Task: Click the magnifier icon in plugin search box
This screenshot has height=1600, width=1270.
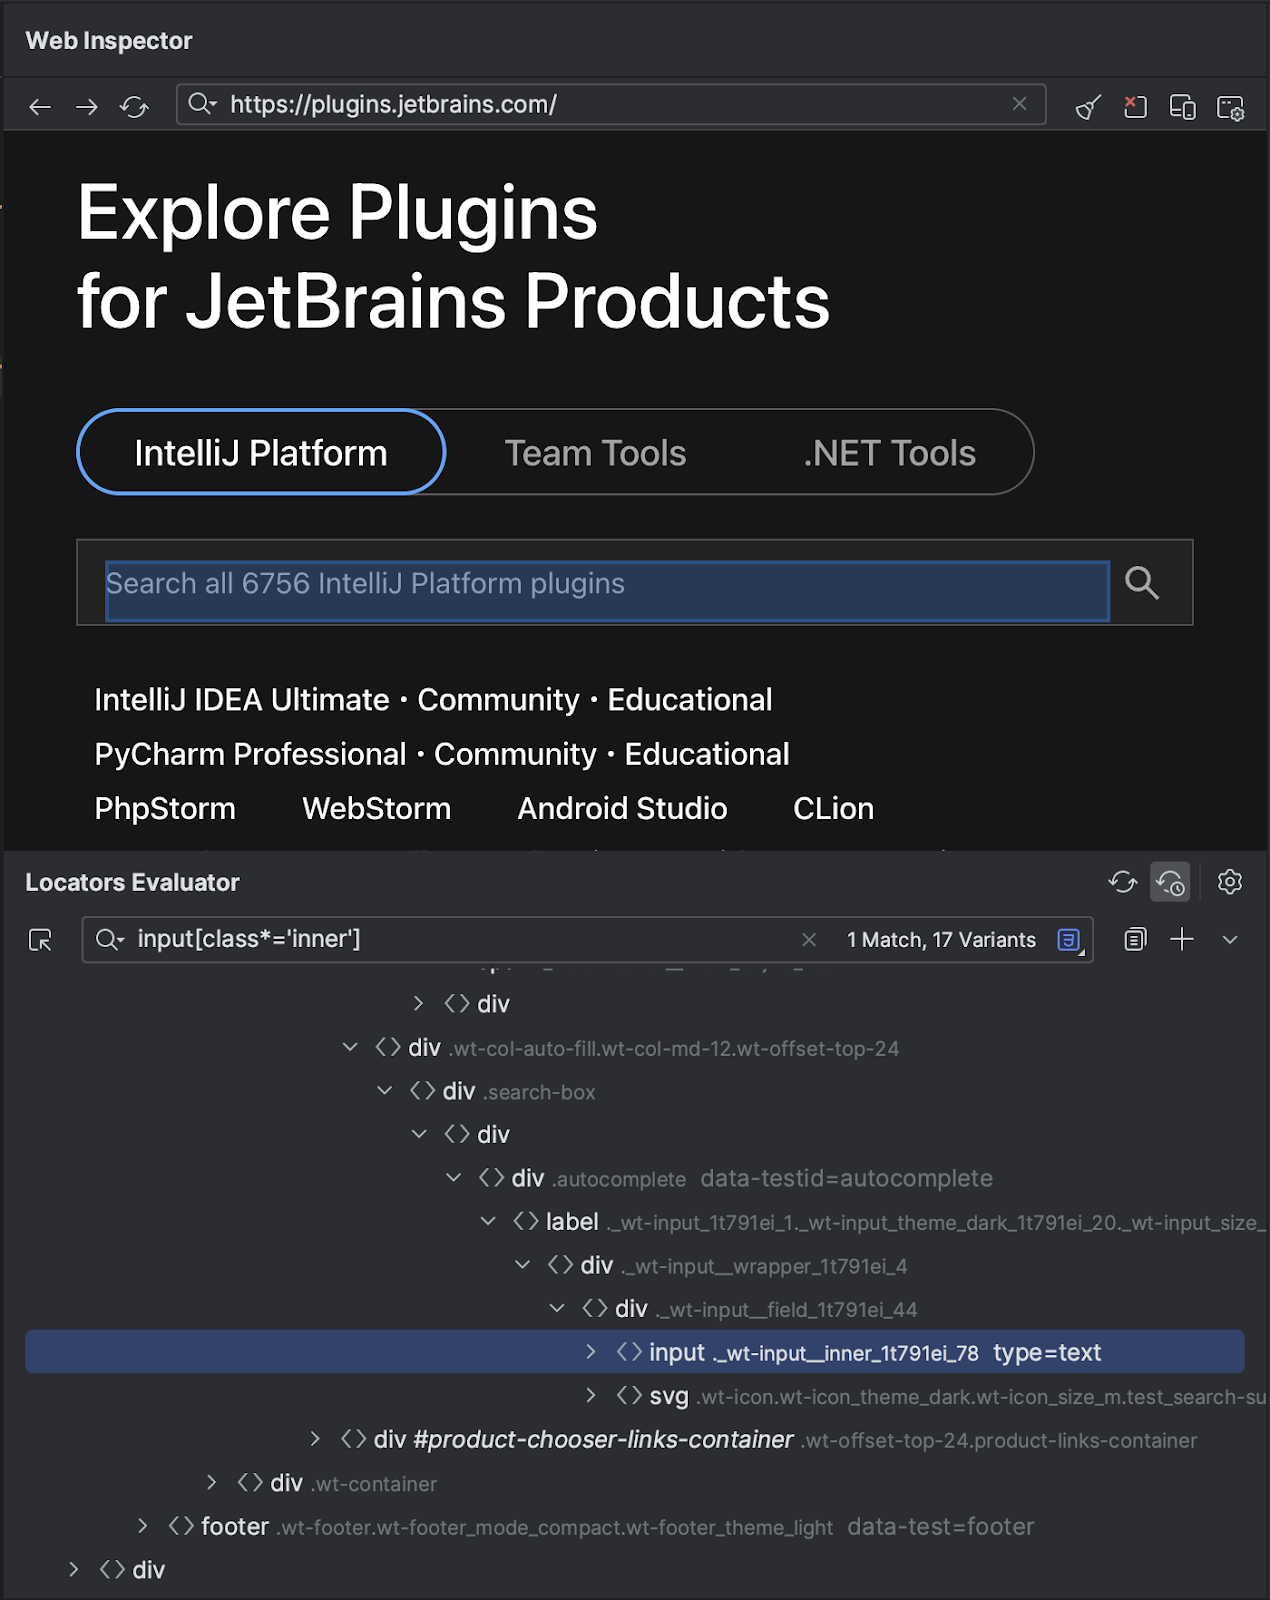Action: pos(1142,582)
